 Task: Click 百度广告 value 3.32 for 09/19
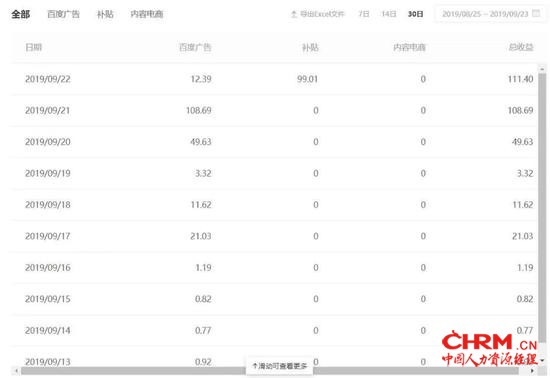[203, 173]
